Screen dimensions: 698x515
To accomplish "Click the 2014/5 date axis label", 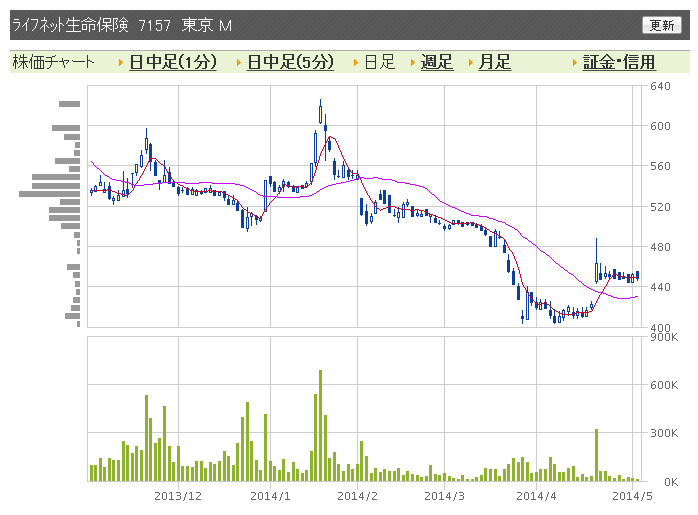I will point(632,496).
